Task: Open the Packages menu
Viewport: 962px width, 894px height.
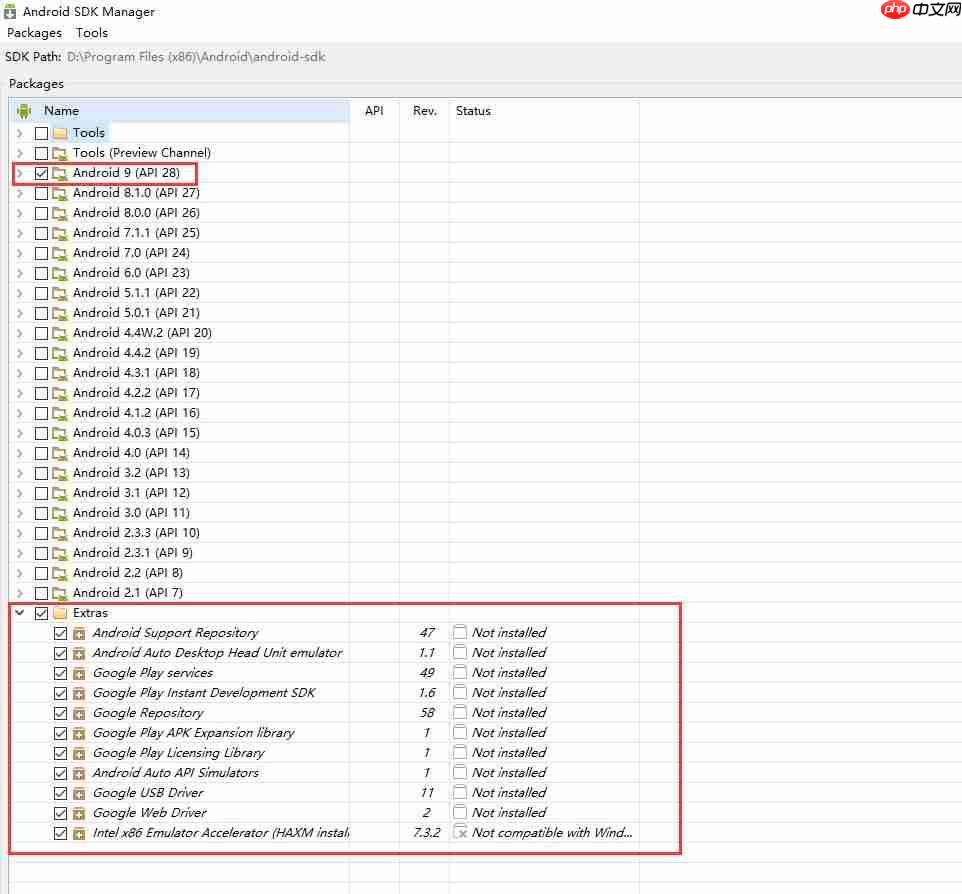Action: [34, 32]
